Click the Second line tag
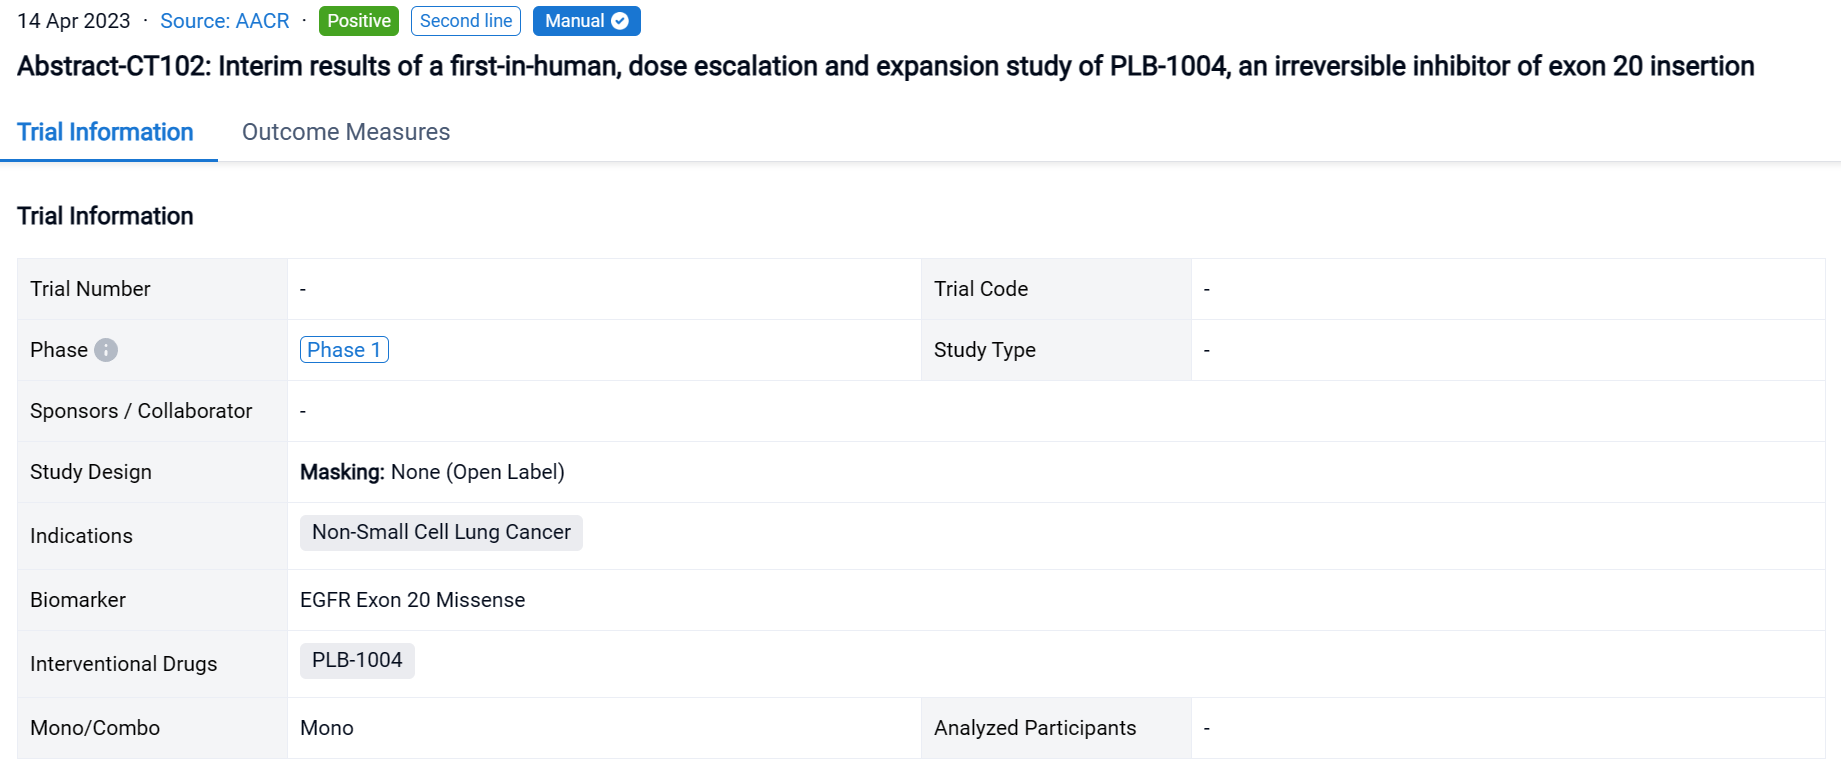This screenshot has width=1841, height=770. 465,21
